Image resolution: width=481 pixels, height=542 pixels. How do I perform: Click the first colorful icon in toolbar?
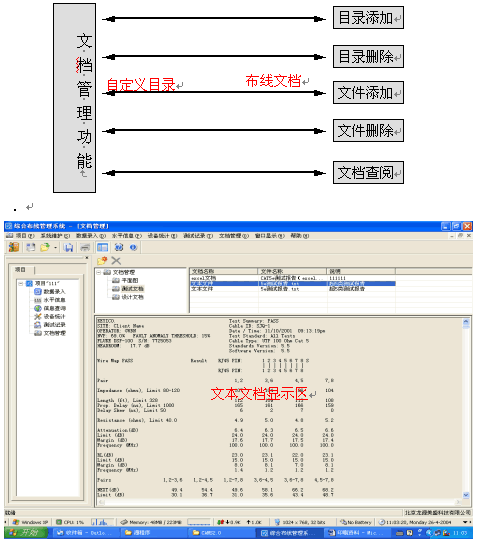14,247
